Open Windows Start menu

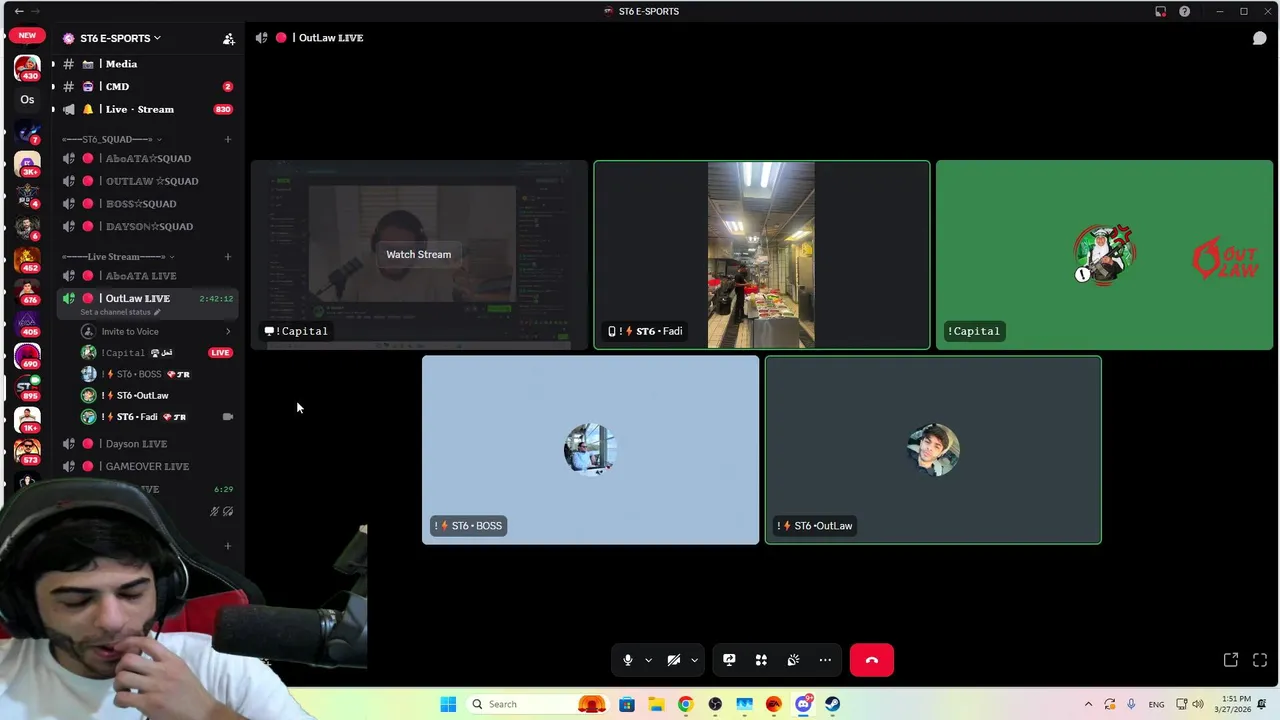point(448,704)
